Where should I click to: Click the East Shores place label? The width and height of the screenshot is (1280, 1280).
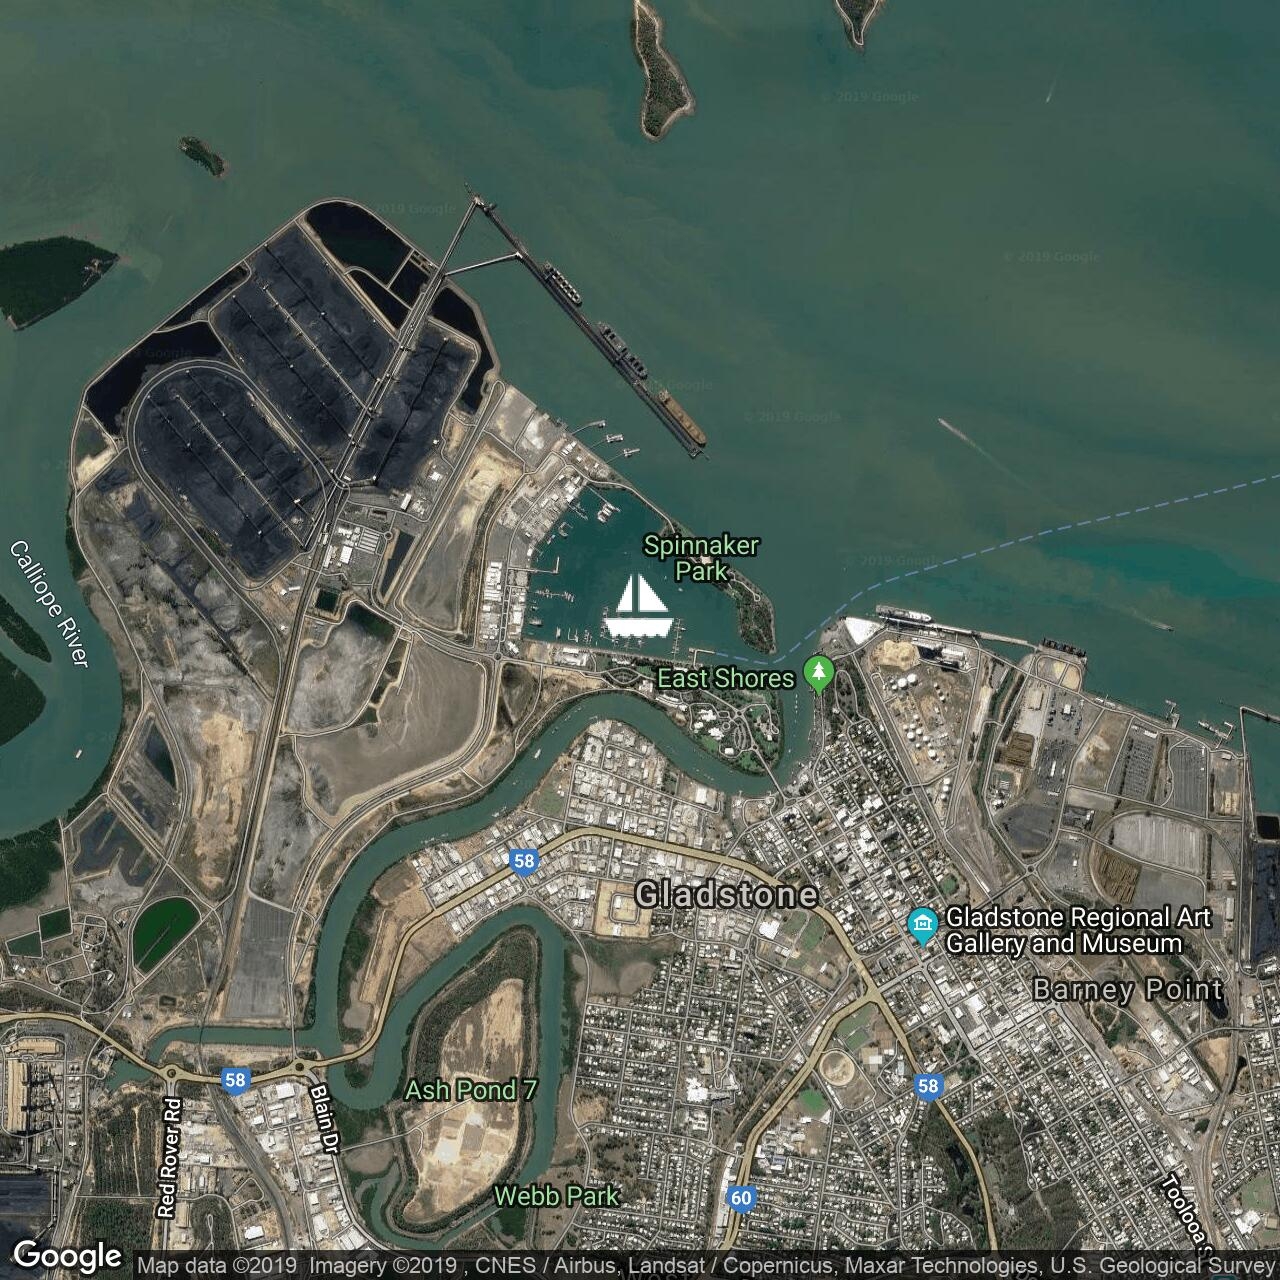click(x=725, y=678)
